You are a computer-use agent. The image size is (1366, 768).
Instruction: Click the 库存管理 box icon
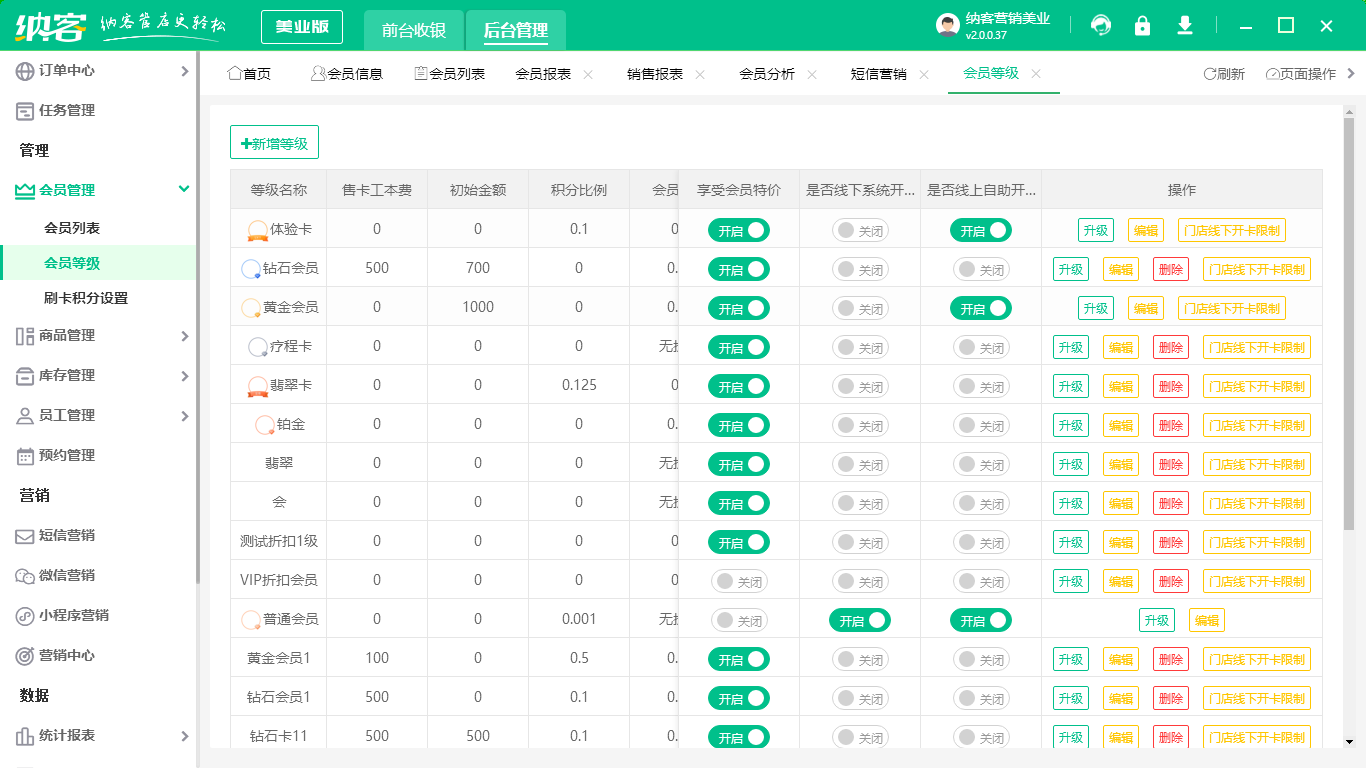point(25,376)
